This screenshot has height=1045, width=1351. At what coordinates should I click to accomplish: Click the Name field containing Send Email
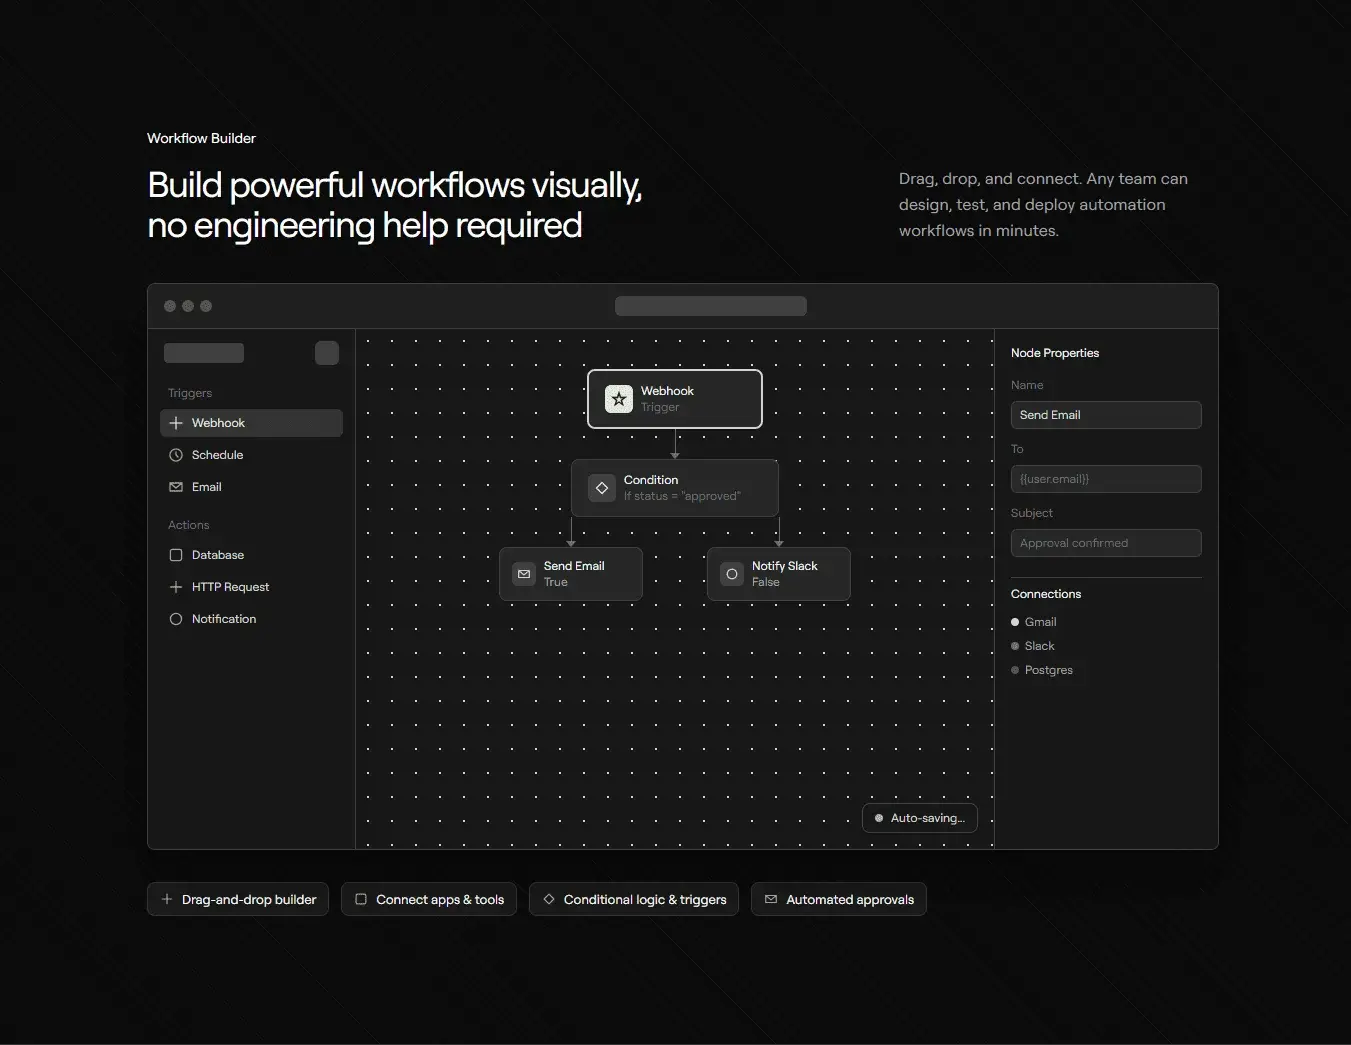(1105, 415)
